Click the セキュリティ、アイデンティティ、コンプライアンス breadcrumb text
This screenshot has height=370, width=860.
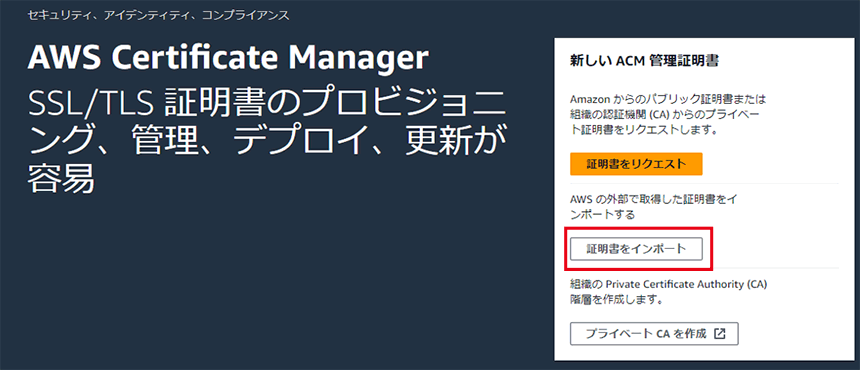click(159, 15)
